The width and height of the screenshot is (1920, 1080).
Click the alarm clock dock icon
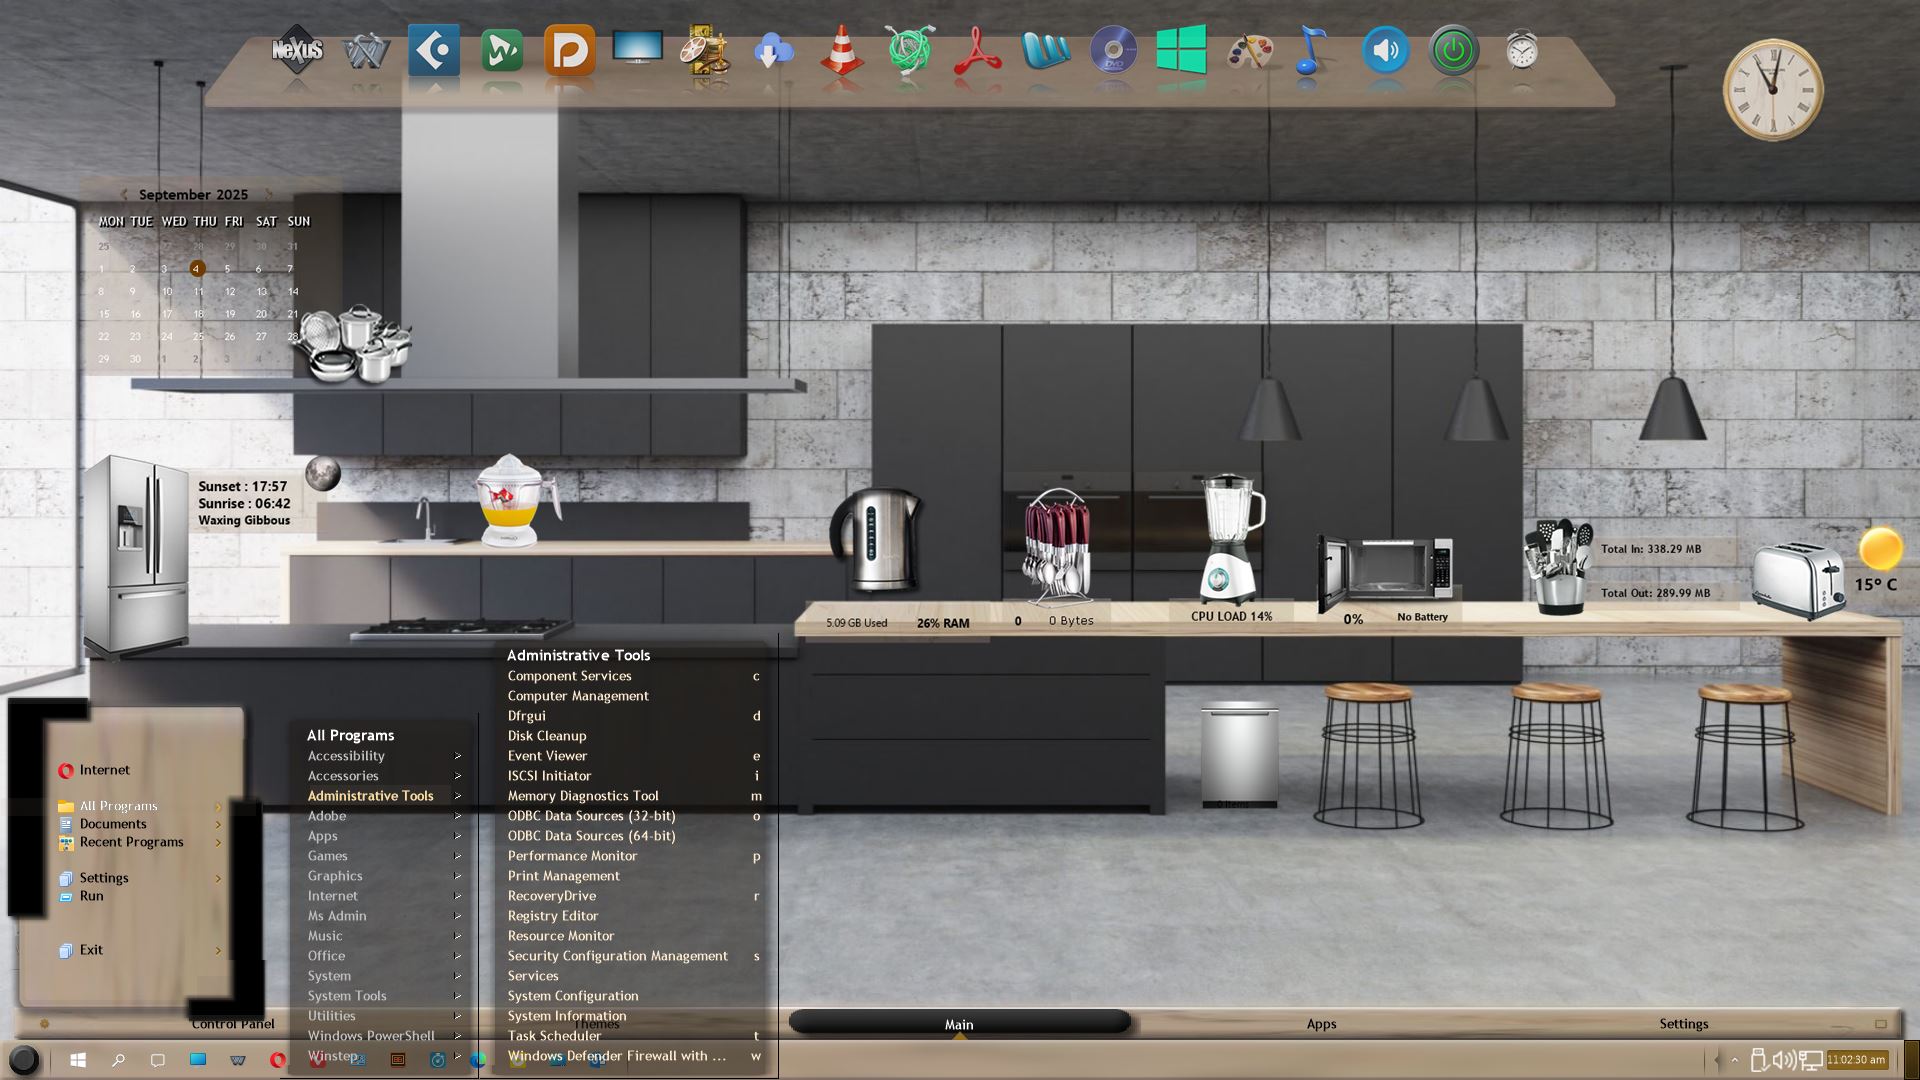tap(1521, 50)
